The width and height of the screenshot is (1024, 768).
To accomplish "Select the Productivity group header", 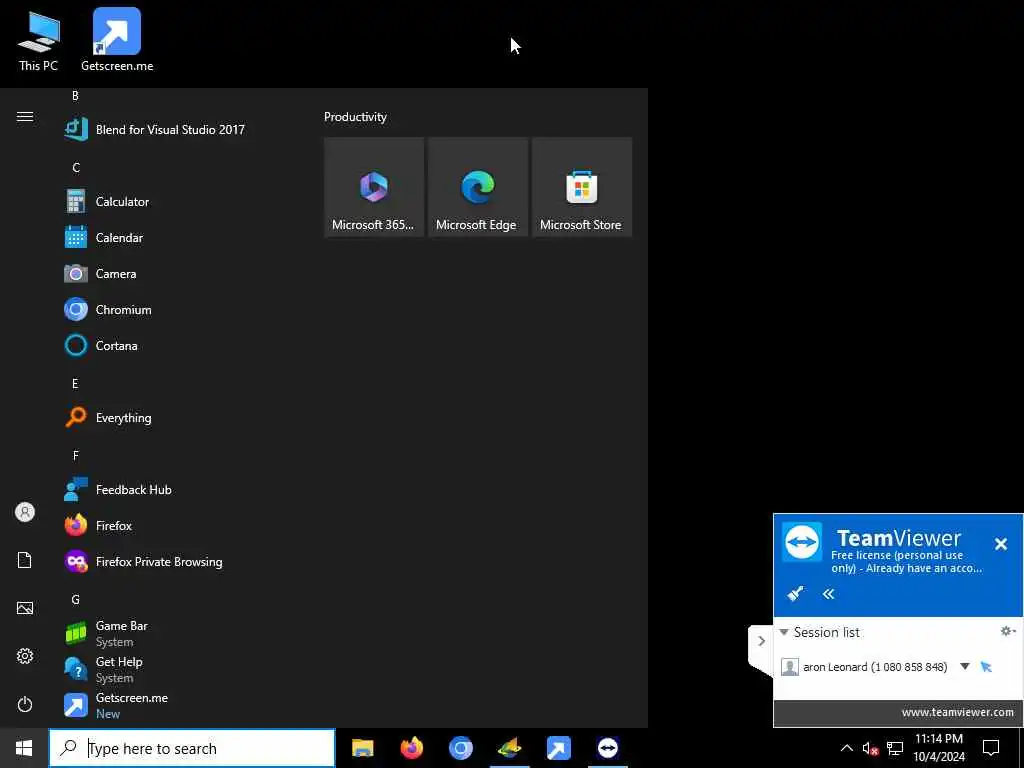I will coord(355,117).
